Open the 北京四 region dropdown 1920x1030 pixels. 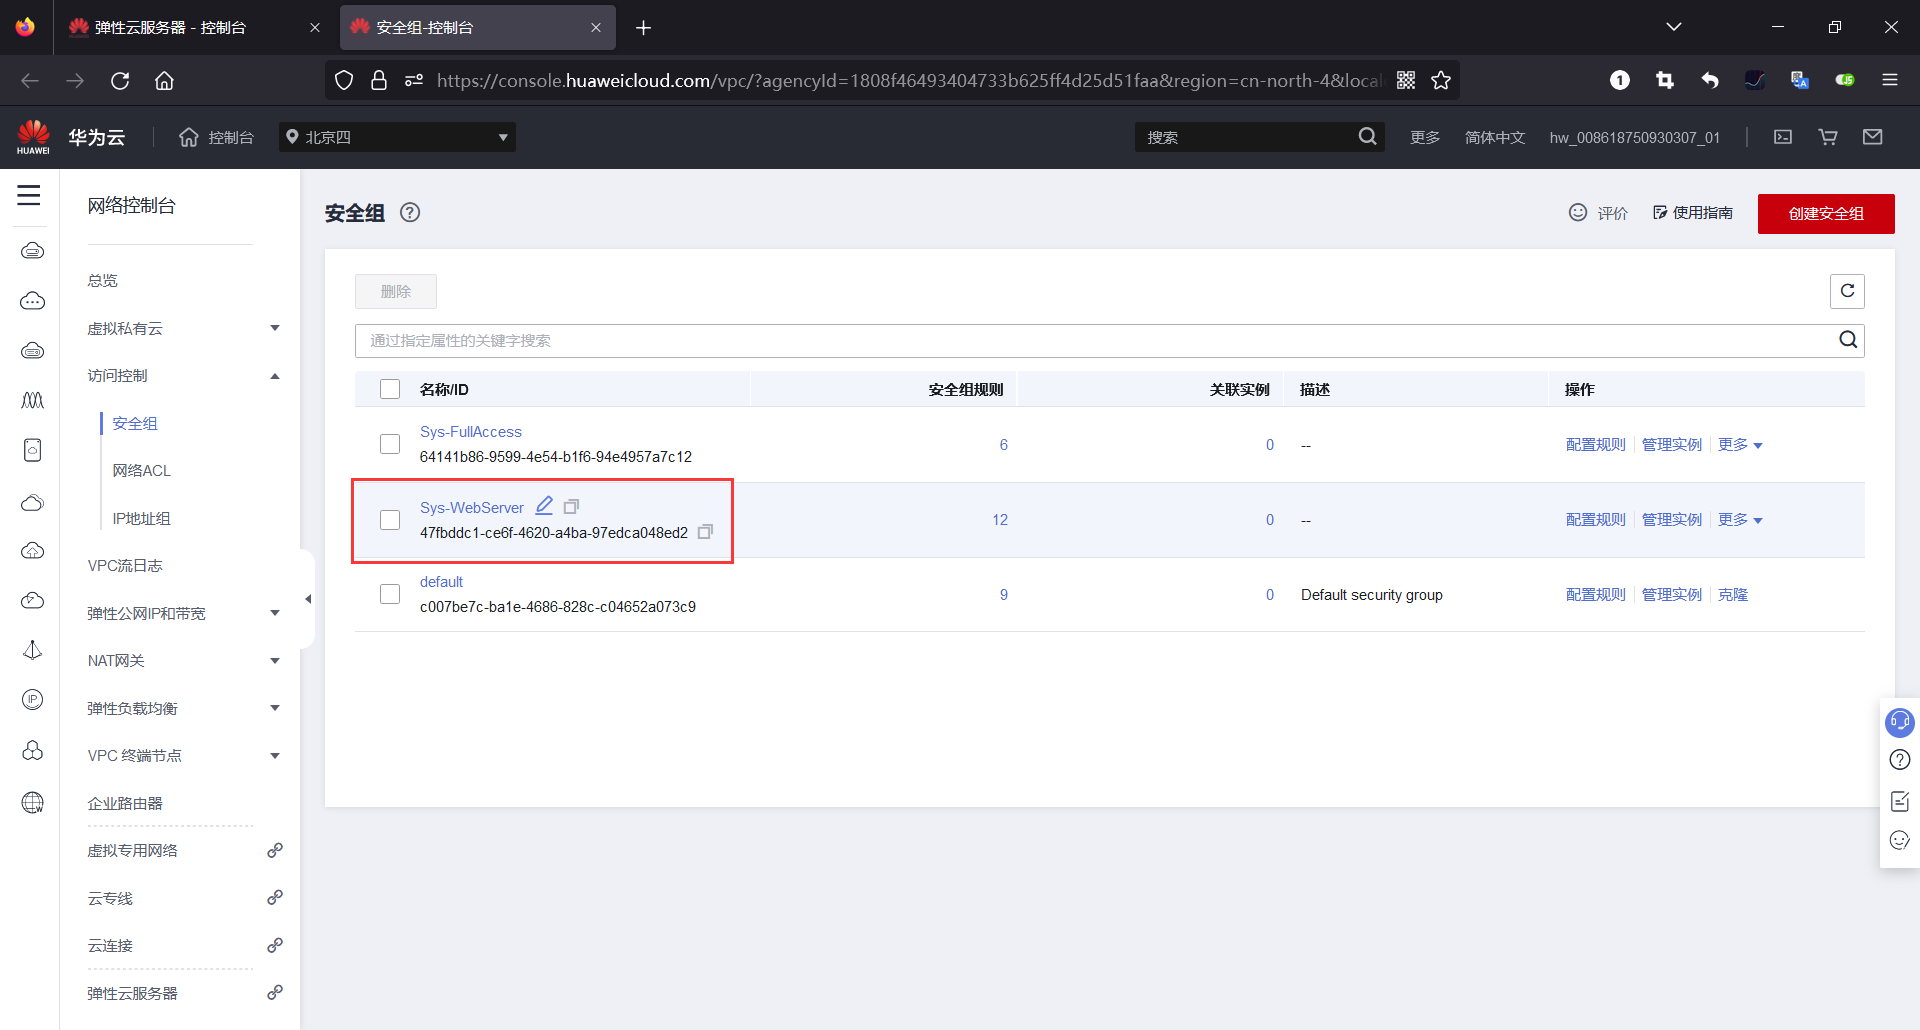pos(397,137)
